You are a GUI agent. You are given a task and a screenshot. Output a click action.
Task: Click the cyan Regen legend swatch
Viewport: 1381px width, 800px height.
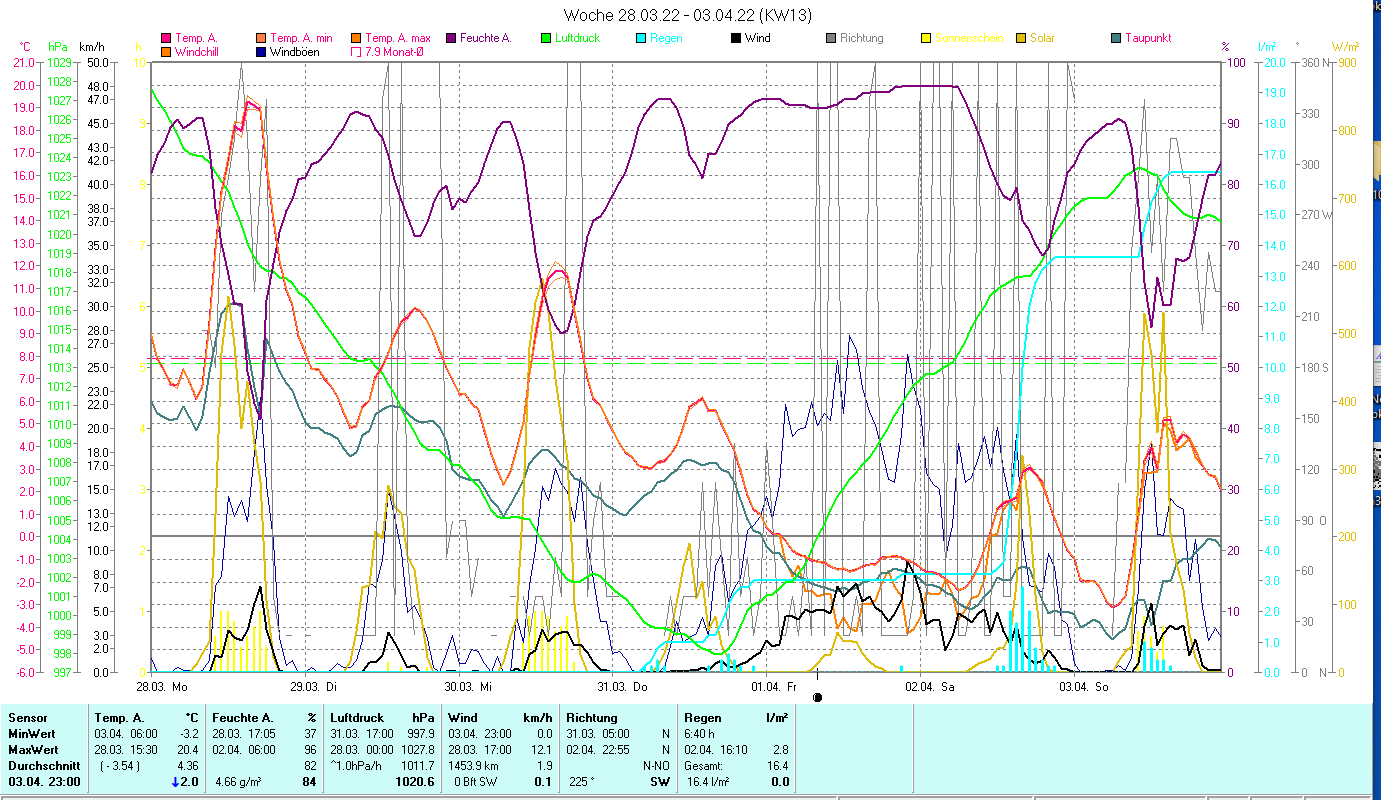(640, 38)
